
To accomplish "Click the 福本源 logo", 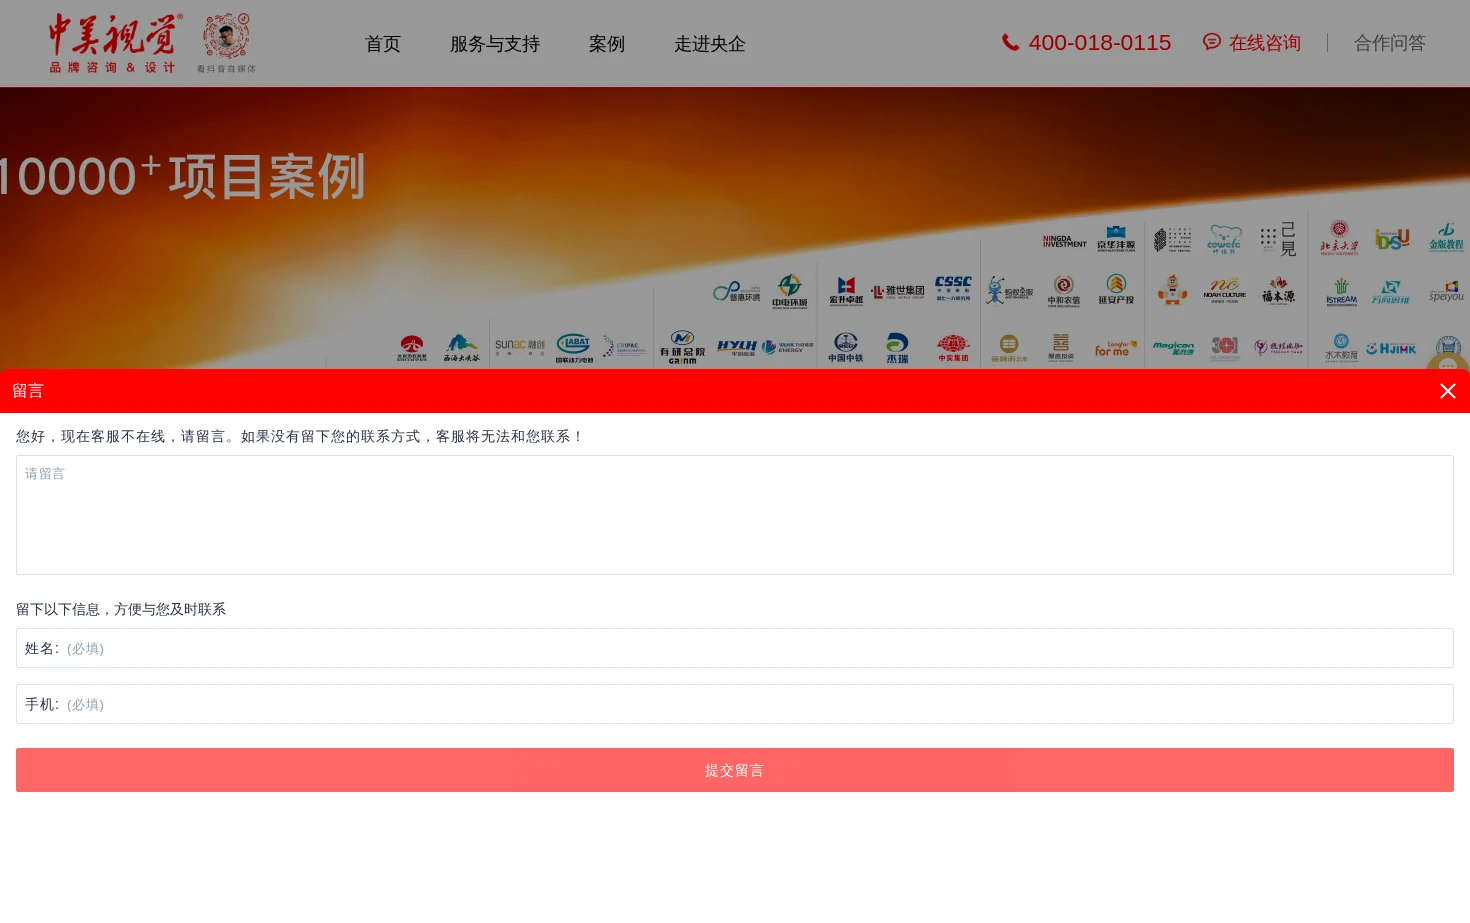I will (1278, 291).
